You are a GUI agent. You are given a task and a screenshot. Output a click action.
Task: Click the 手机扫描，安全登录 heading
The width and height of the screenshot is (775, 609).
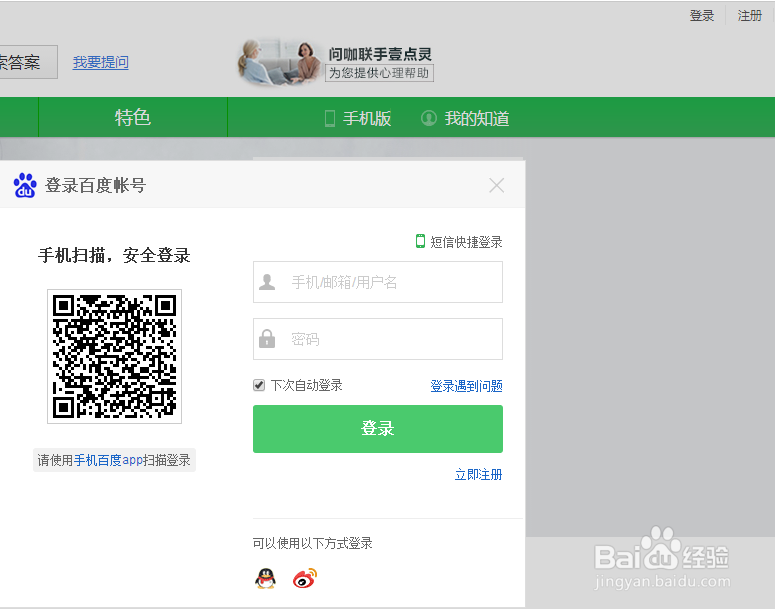114,256
